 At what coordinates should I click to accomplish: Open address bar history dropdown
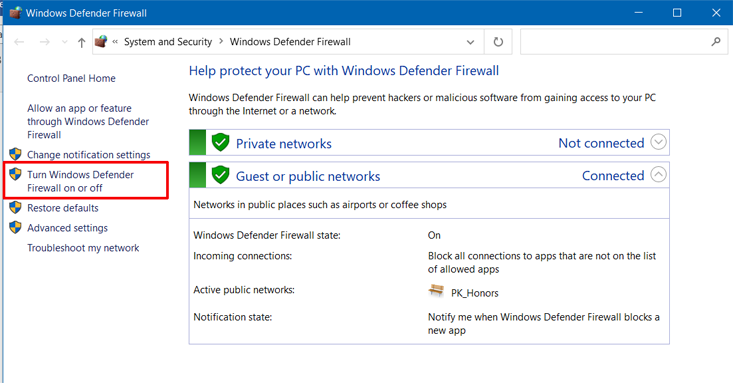470,42
